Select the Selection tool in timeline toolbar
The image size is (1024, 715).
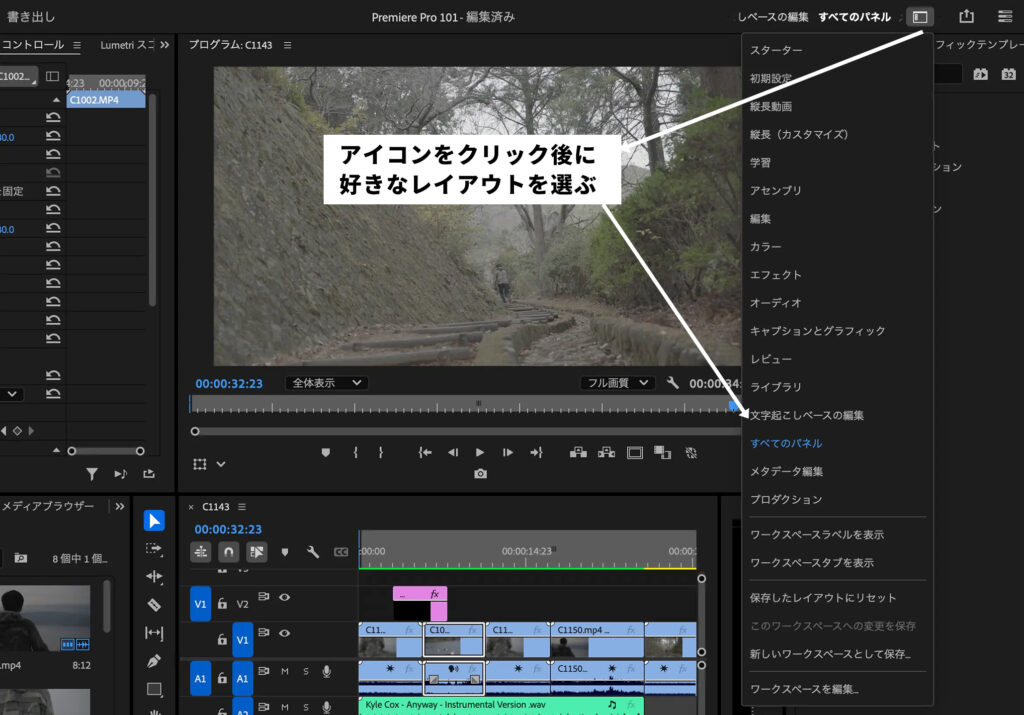pyautogui.click(x=153, y=521)
